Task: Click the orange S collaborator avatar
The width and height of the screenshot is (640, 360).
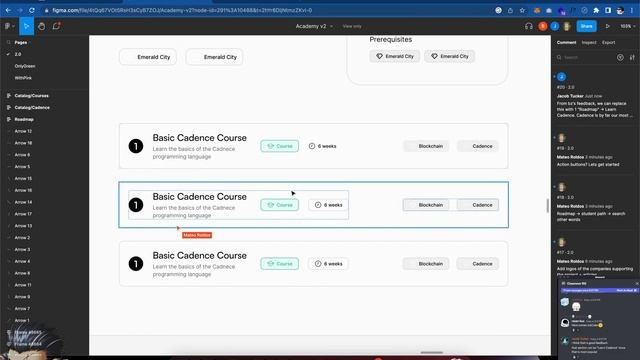Action: pos(542,26)
